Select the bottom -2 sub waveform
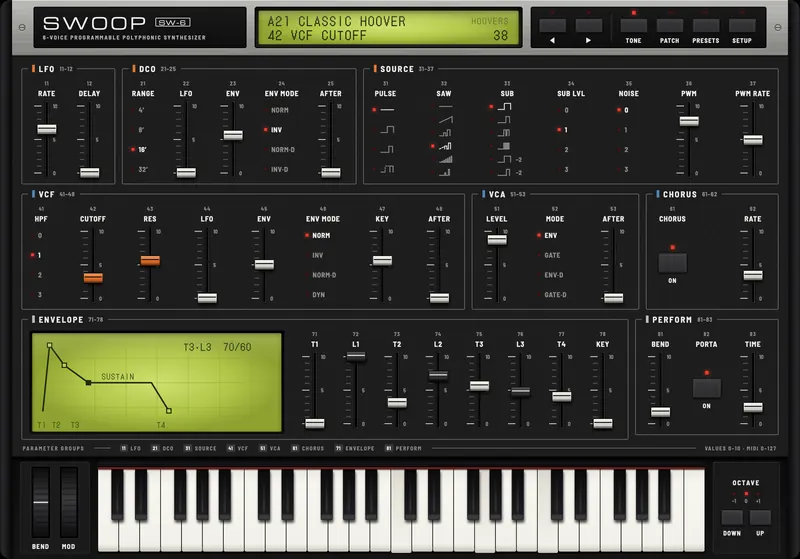The image size is (800, 559). point(509,173)
